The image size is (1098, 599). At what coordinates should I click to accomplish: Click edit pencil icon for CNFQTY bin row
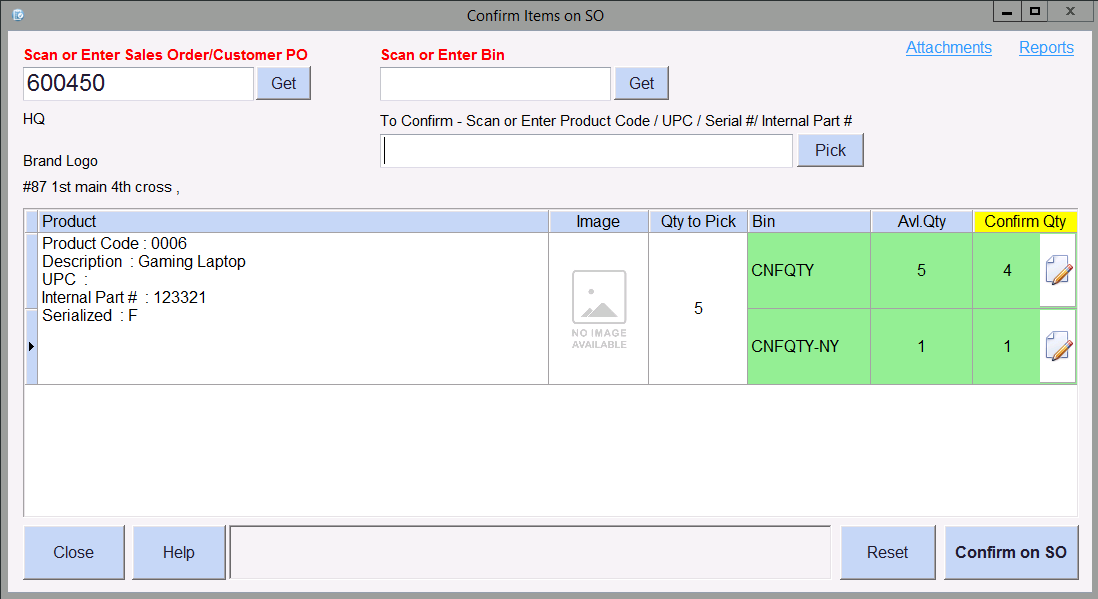[x=1058, y=270]
